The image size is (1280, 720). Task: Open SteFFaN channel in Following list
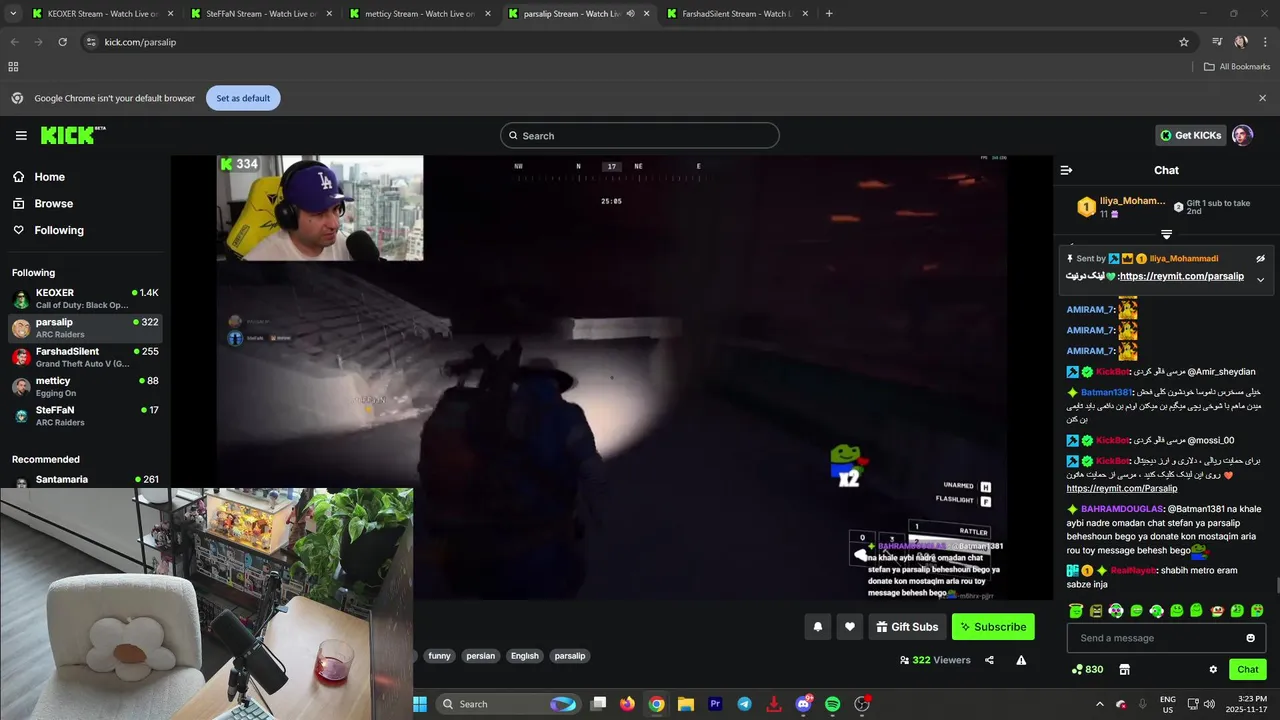point(85,415)
